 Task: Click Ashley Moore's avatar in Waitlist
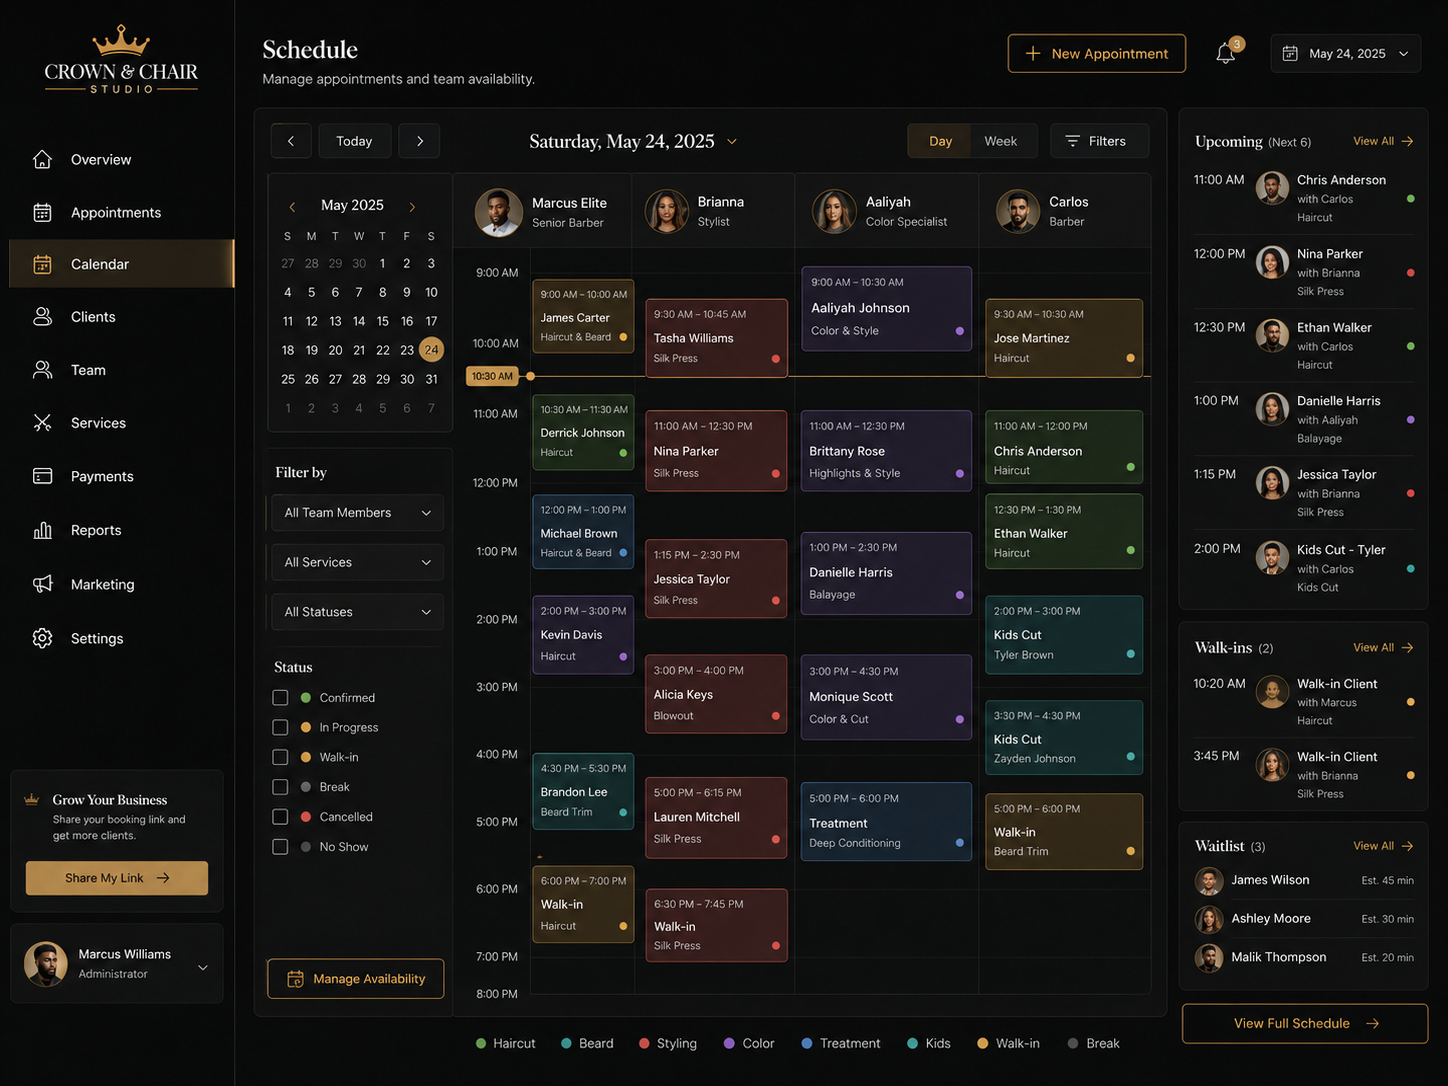(1209, 919)
